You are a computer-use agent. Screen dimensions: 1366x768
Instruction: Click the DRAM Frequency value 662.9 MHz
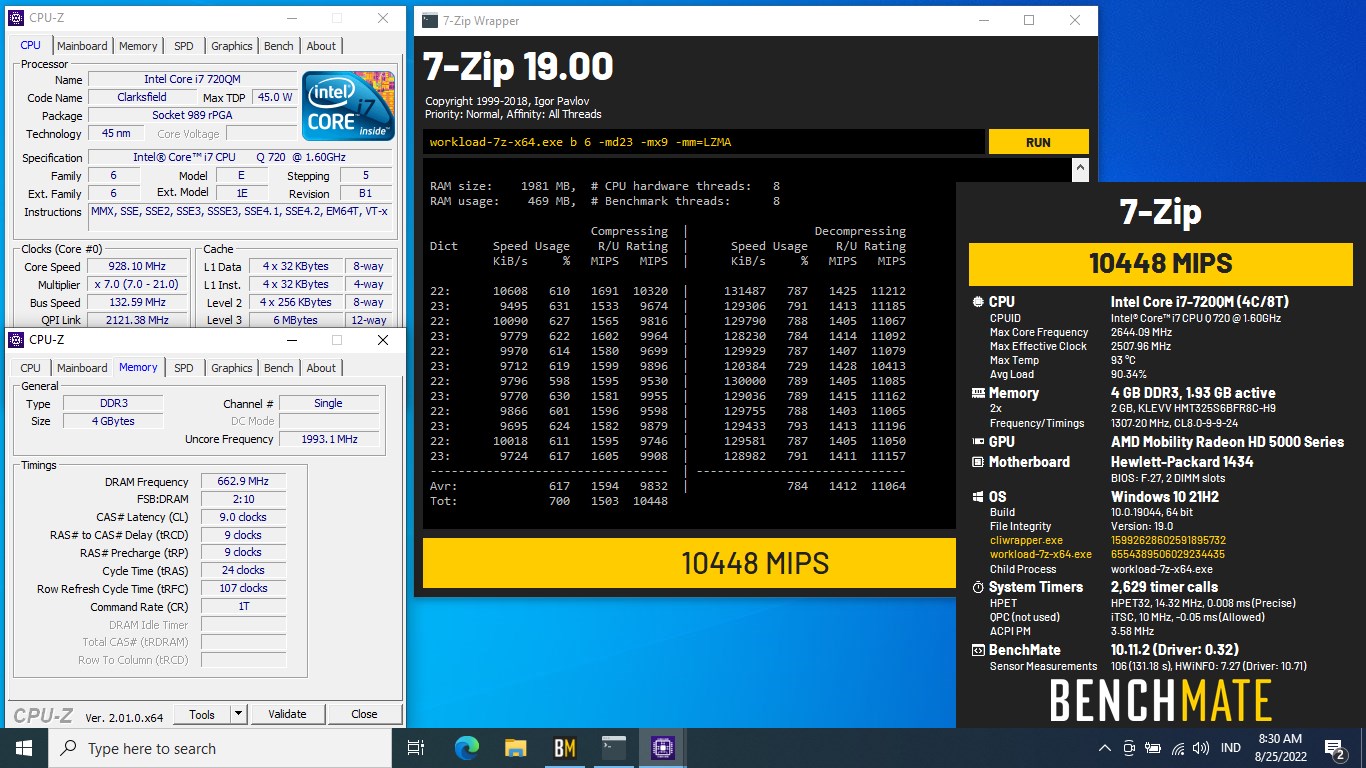click(243, 482)
